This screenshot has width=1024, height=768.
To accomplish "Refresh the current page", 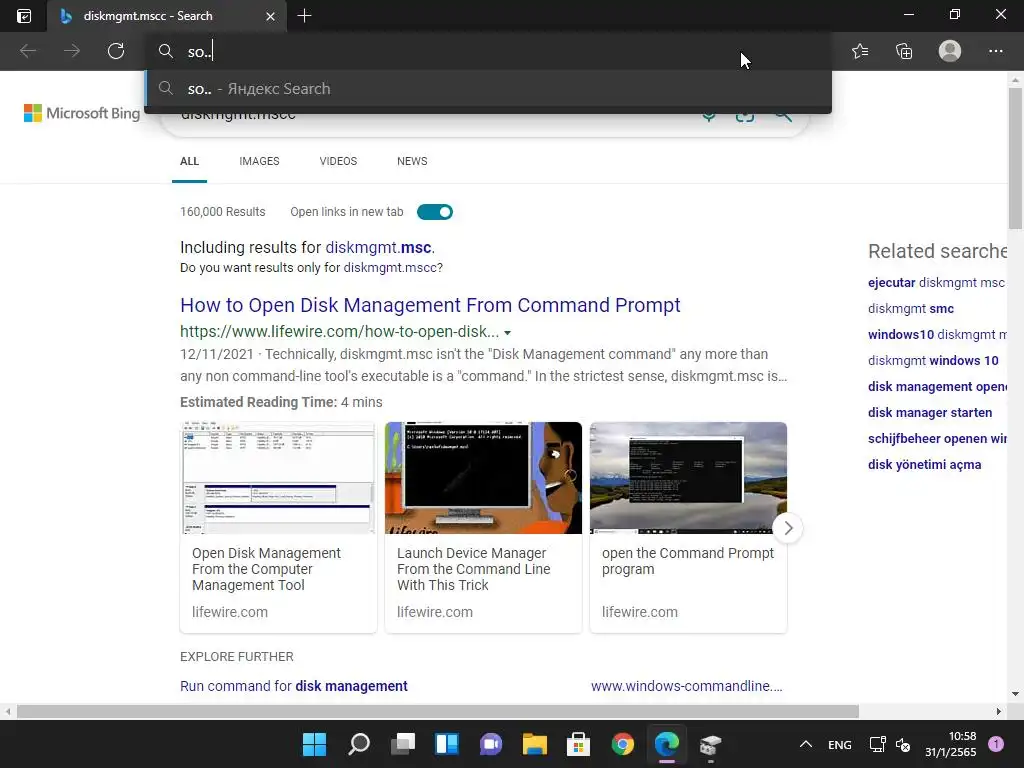I will pyautogui.click(x=116, y=51).
